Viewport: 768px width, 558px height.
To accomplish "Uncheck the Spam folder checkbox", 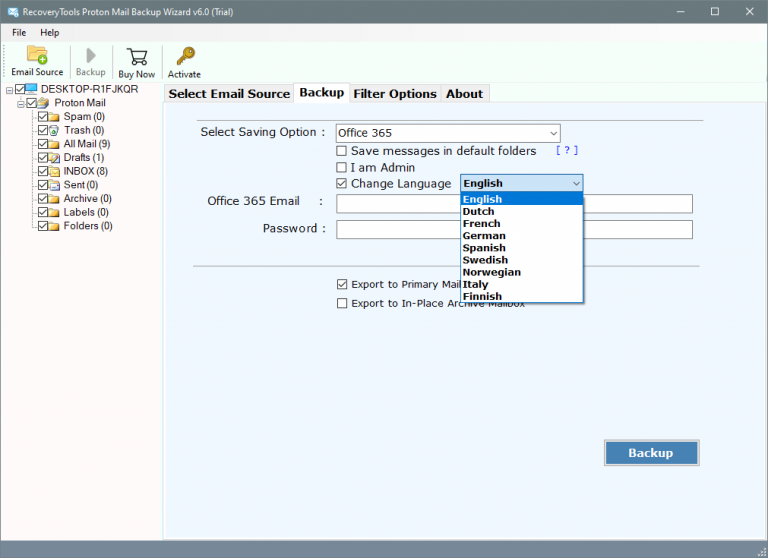I will pos(43,117).
